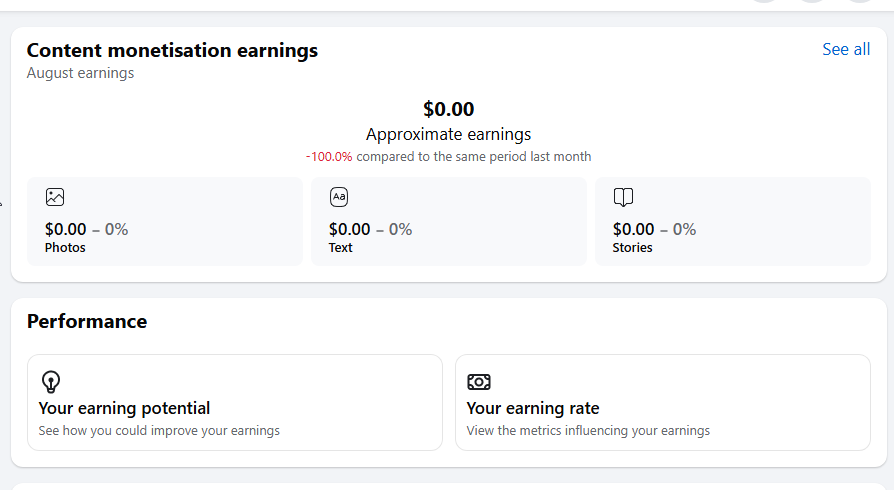Screen dimensions: 894x490
Task: Click the August earnings subtitle
Action: [80, 73]
